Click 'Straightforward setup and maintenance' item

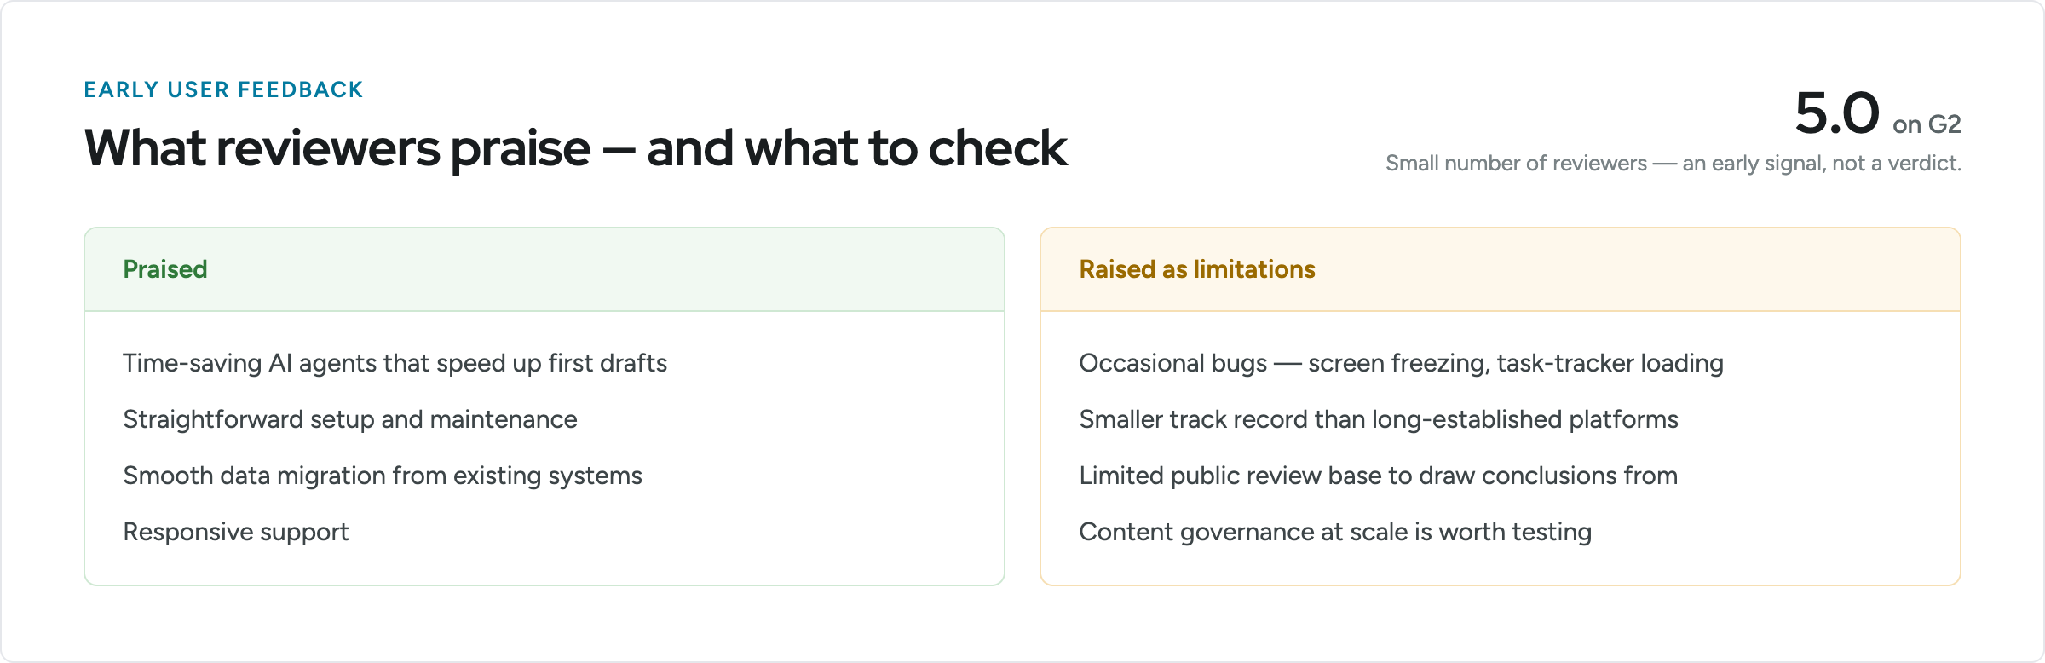pos(350,419)
